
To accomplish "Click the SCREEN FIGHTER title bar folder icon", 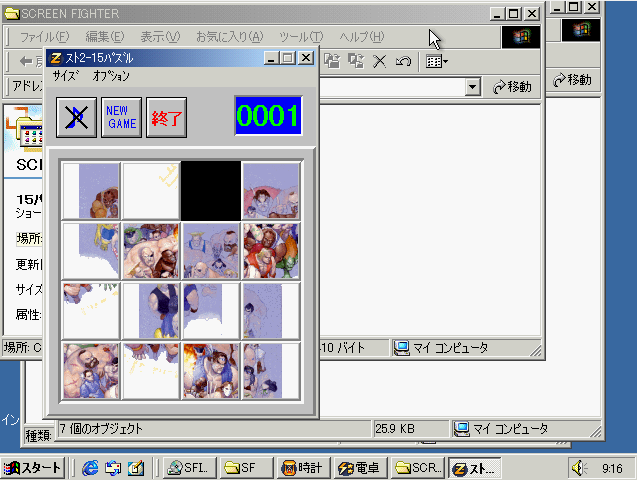I will tap(12, 14).
